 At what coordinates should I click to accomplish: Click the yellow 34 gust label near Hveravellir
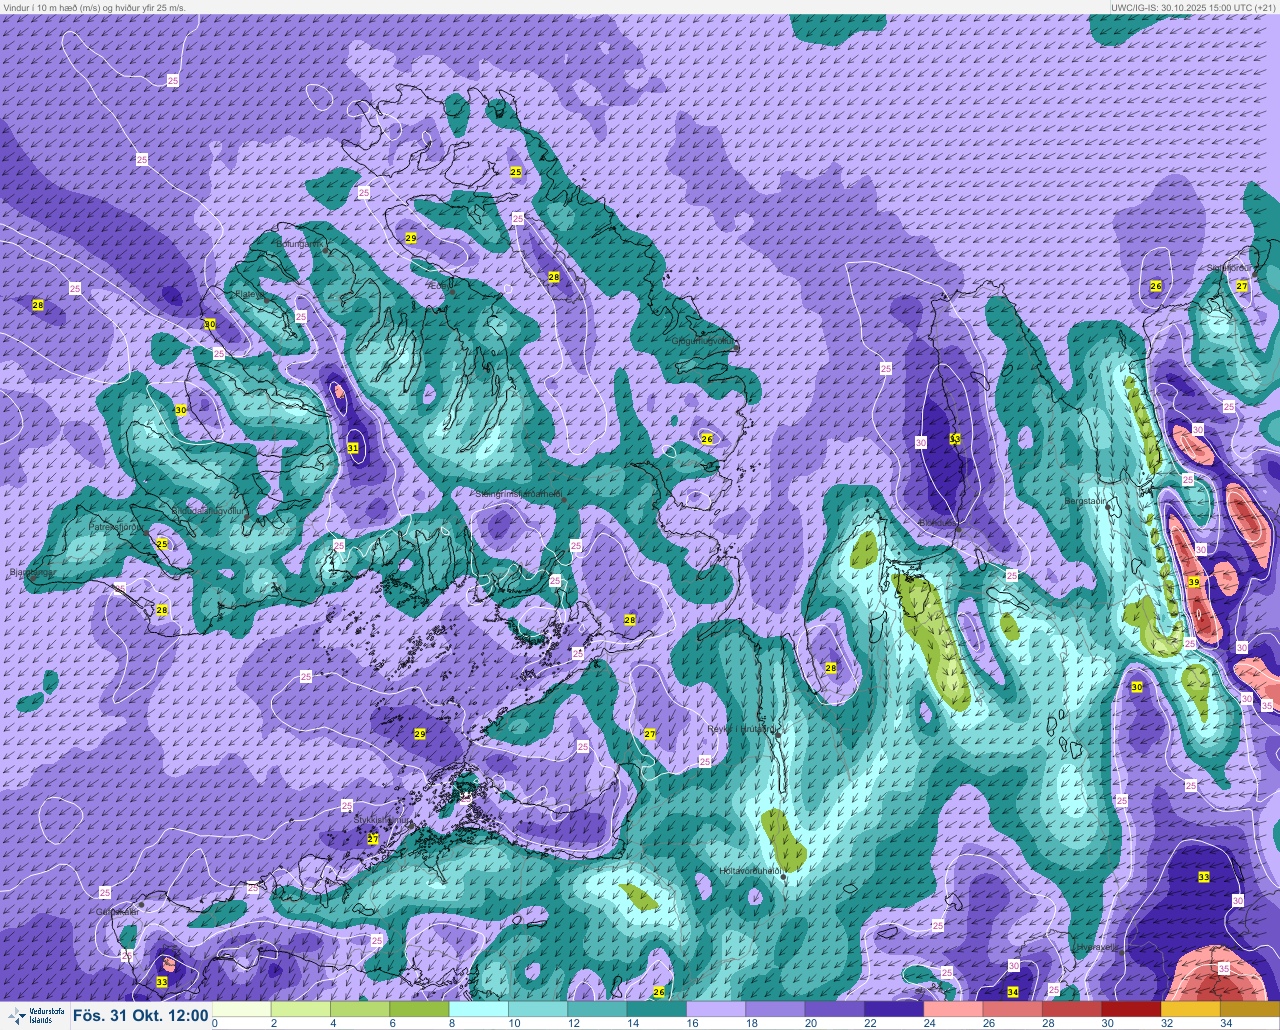pos(1013,992)
